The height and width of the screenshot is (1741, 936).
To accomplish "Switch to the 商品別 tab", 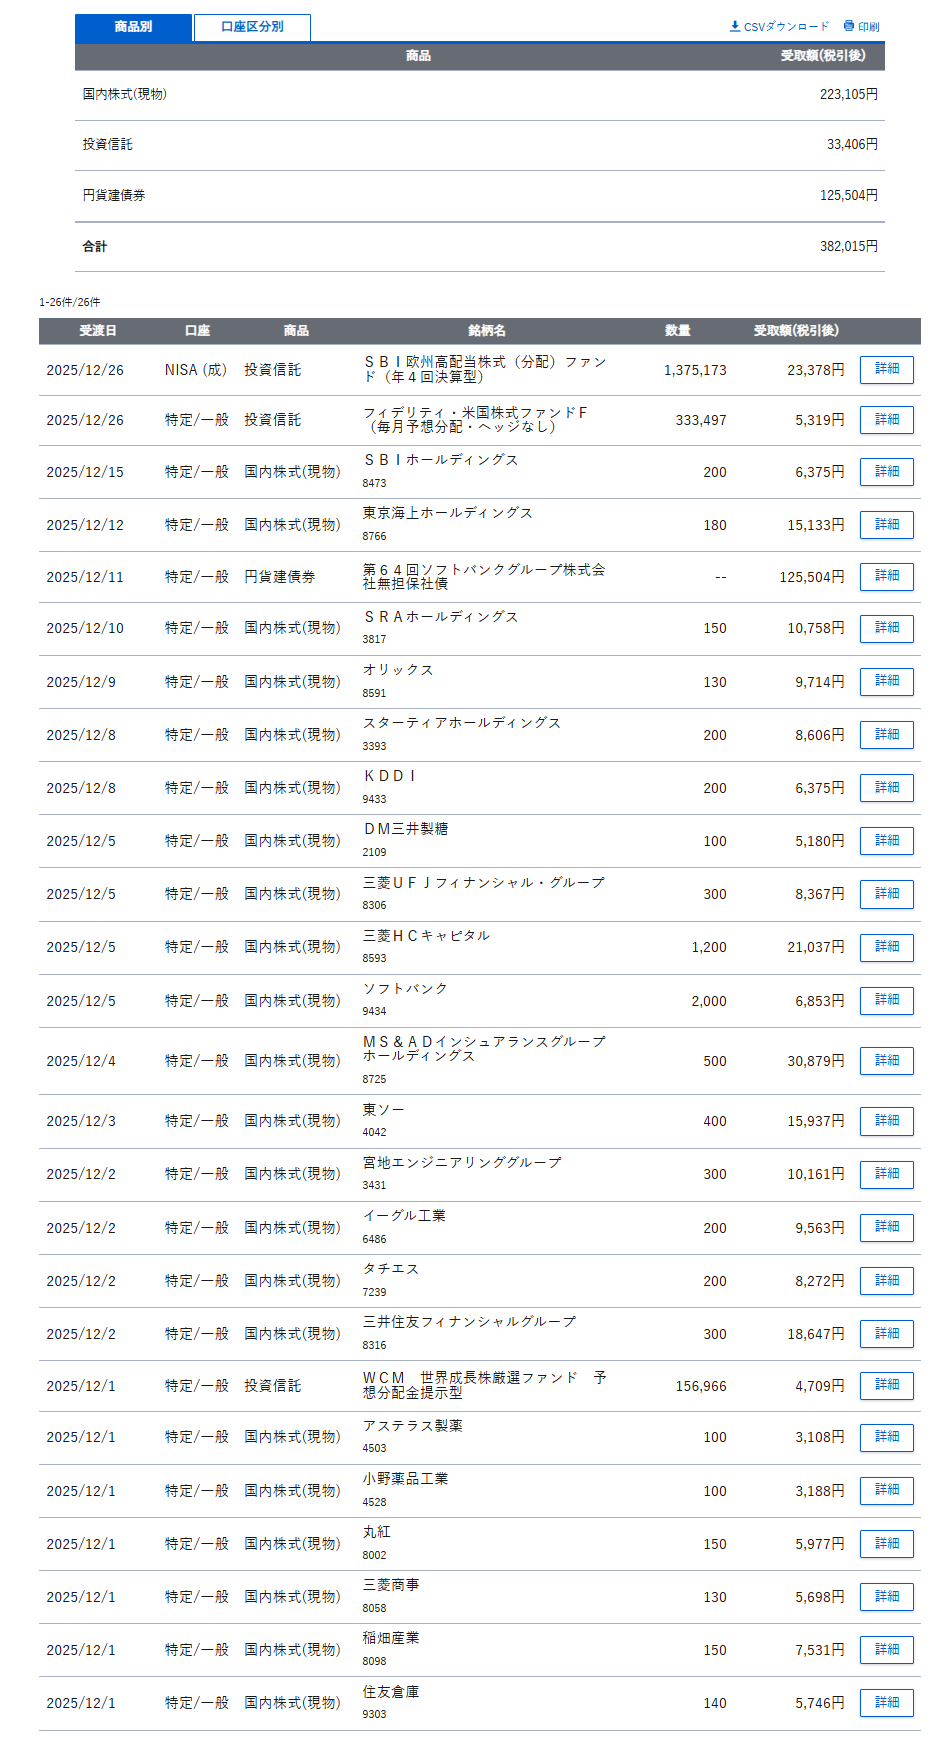I will [133, 27].
